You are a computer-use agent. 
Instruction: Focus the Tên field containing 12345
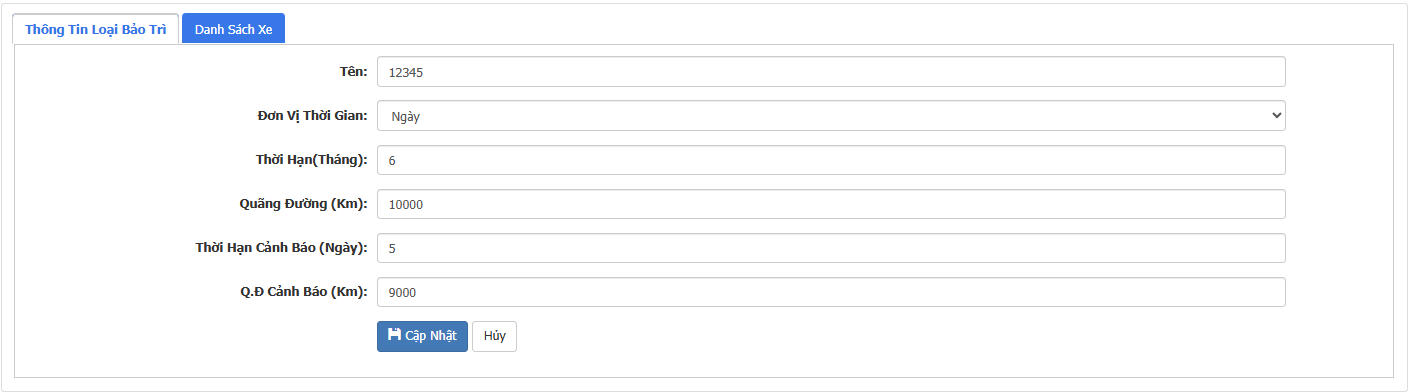[x=831, y=72]
